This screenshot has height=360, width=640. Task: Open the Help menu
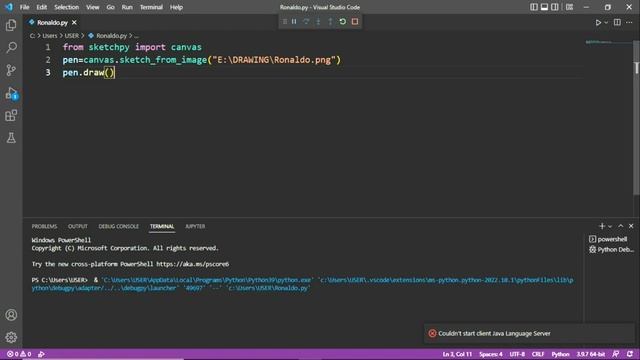click(x=176, y=7)
